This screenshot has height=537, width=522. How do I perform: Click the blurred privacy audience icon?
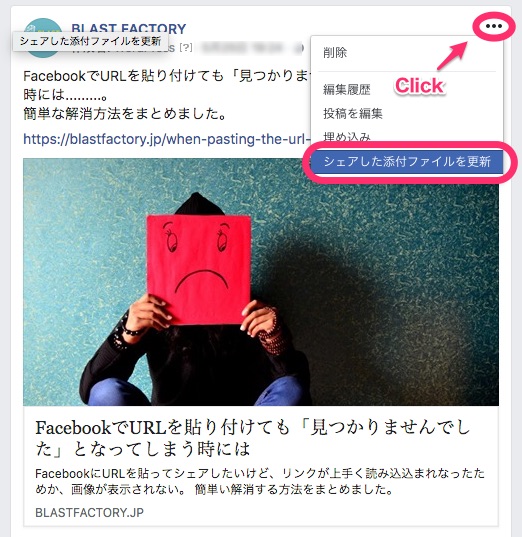[x=299, y=48]
